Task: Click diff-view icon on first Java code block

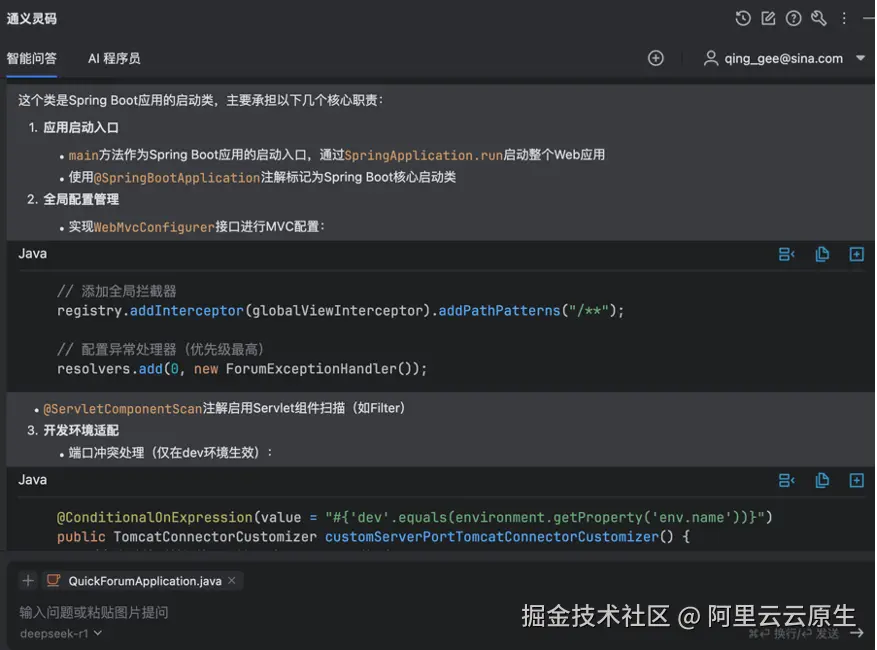Action: click(x=786, y=255)
